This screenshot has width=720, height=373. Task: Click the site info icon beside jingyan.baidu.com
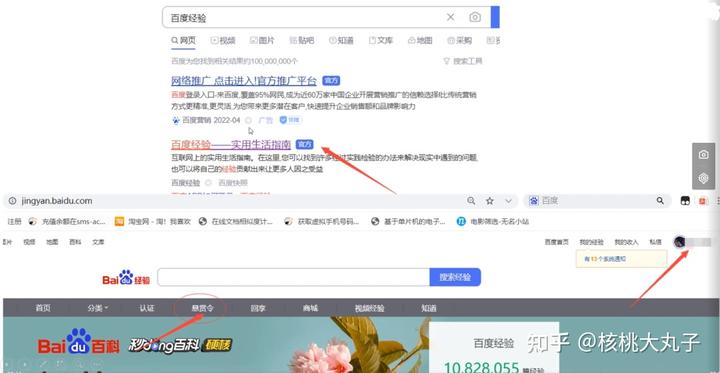(x=12, y=201)
